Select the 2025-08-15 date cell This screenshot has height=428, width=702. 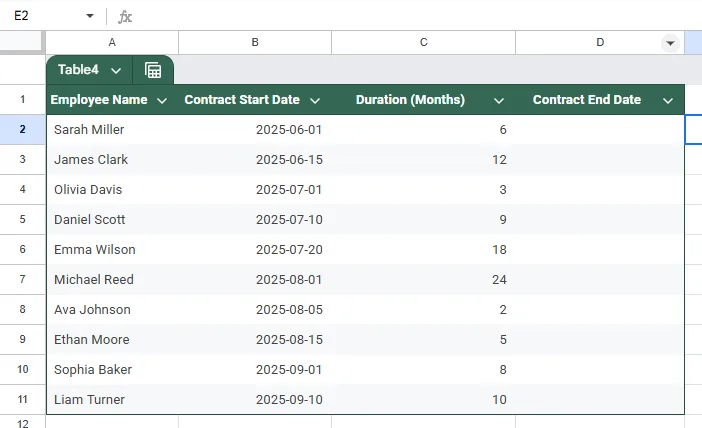click(255, 339)
